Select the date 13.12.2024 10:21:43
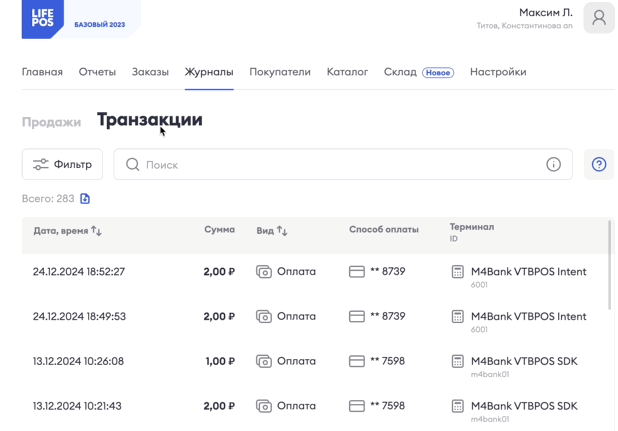The image size is (618, 431). click(77, 406)
